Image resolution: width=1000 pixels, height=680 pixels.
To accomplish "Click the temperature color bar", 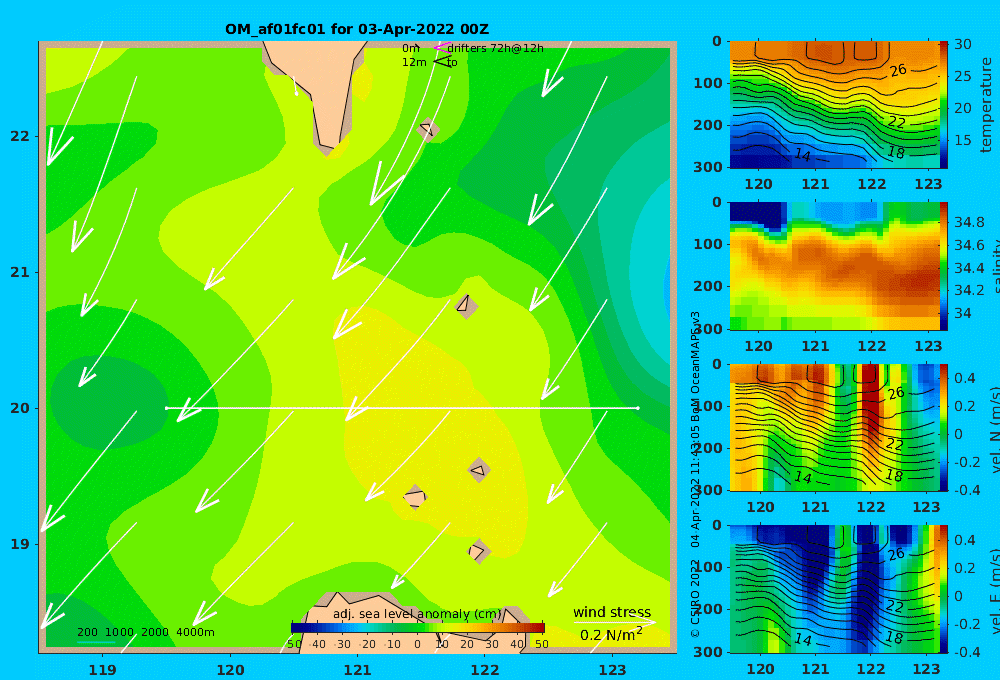I will 943,105.
